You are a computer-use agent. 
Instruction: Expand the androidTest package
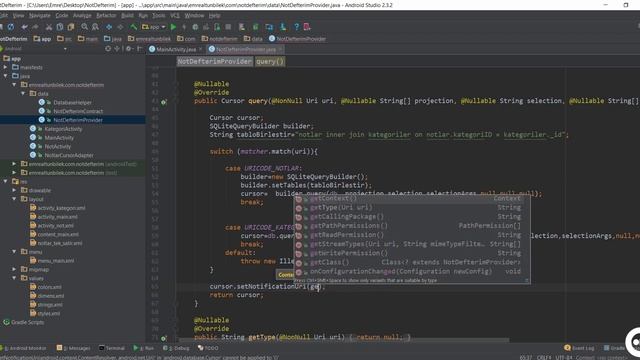pos(14,164)
